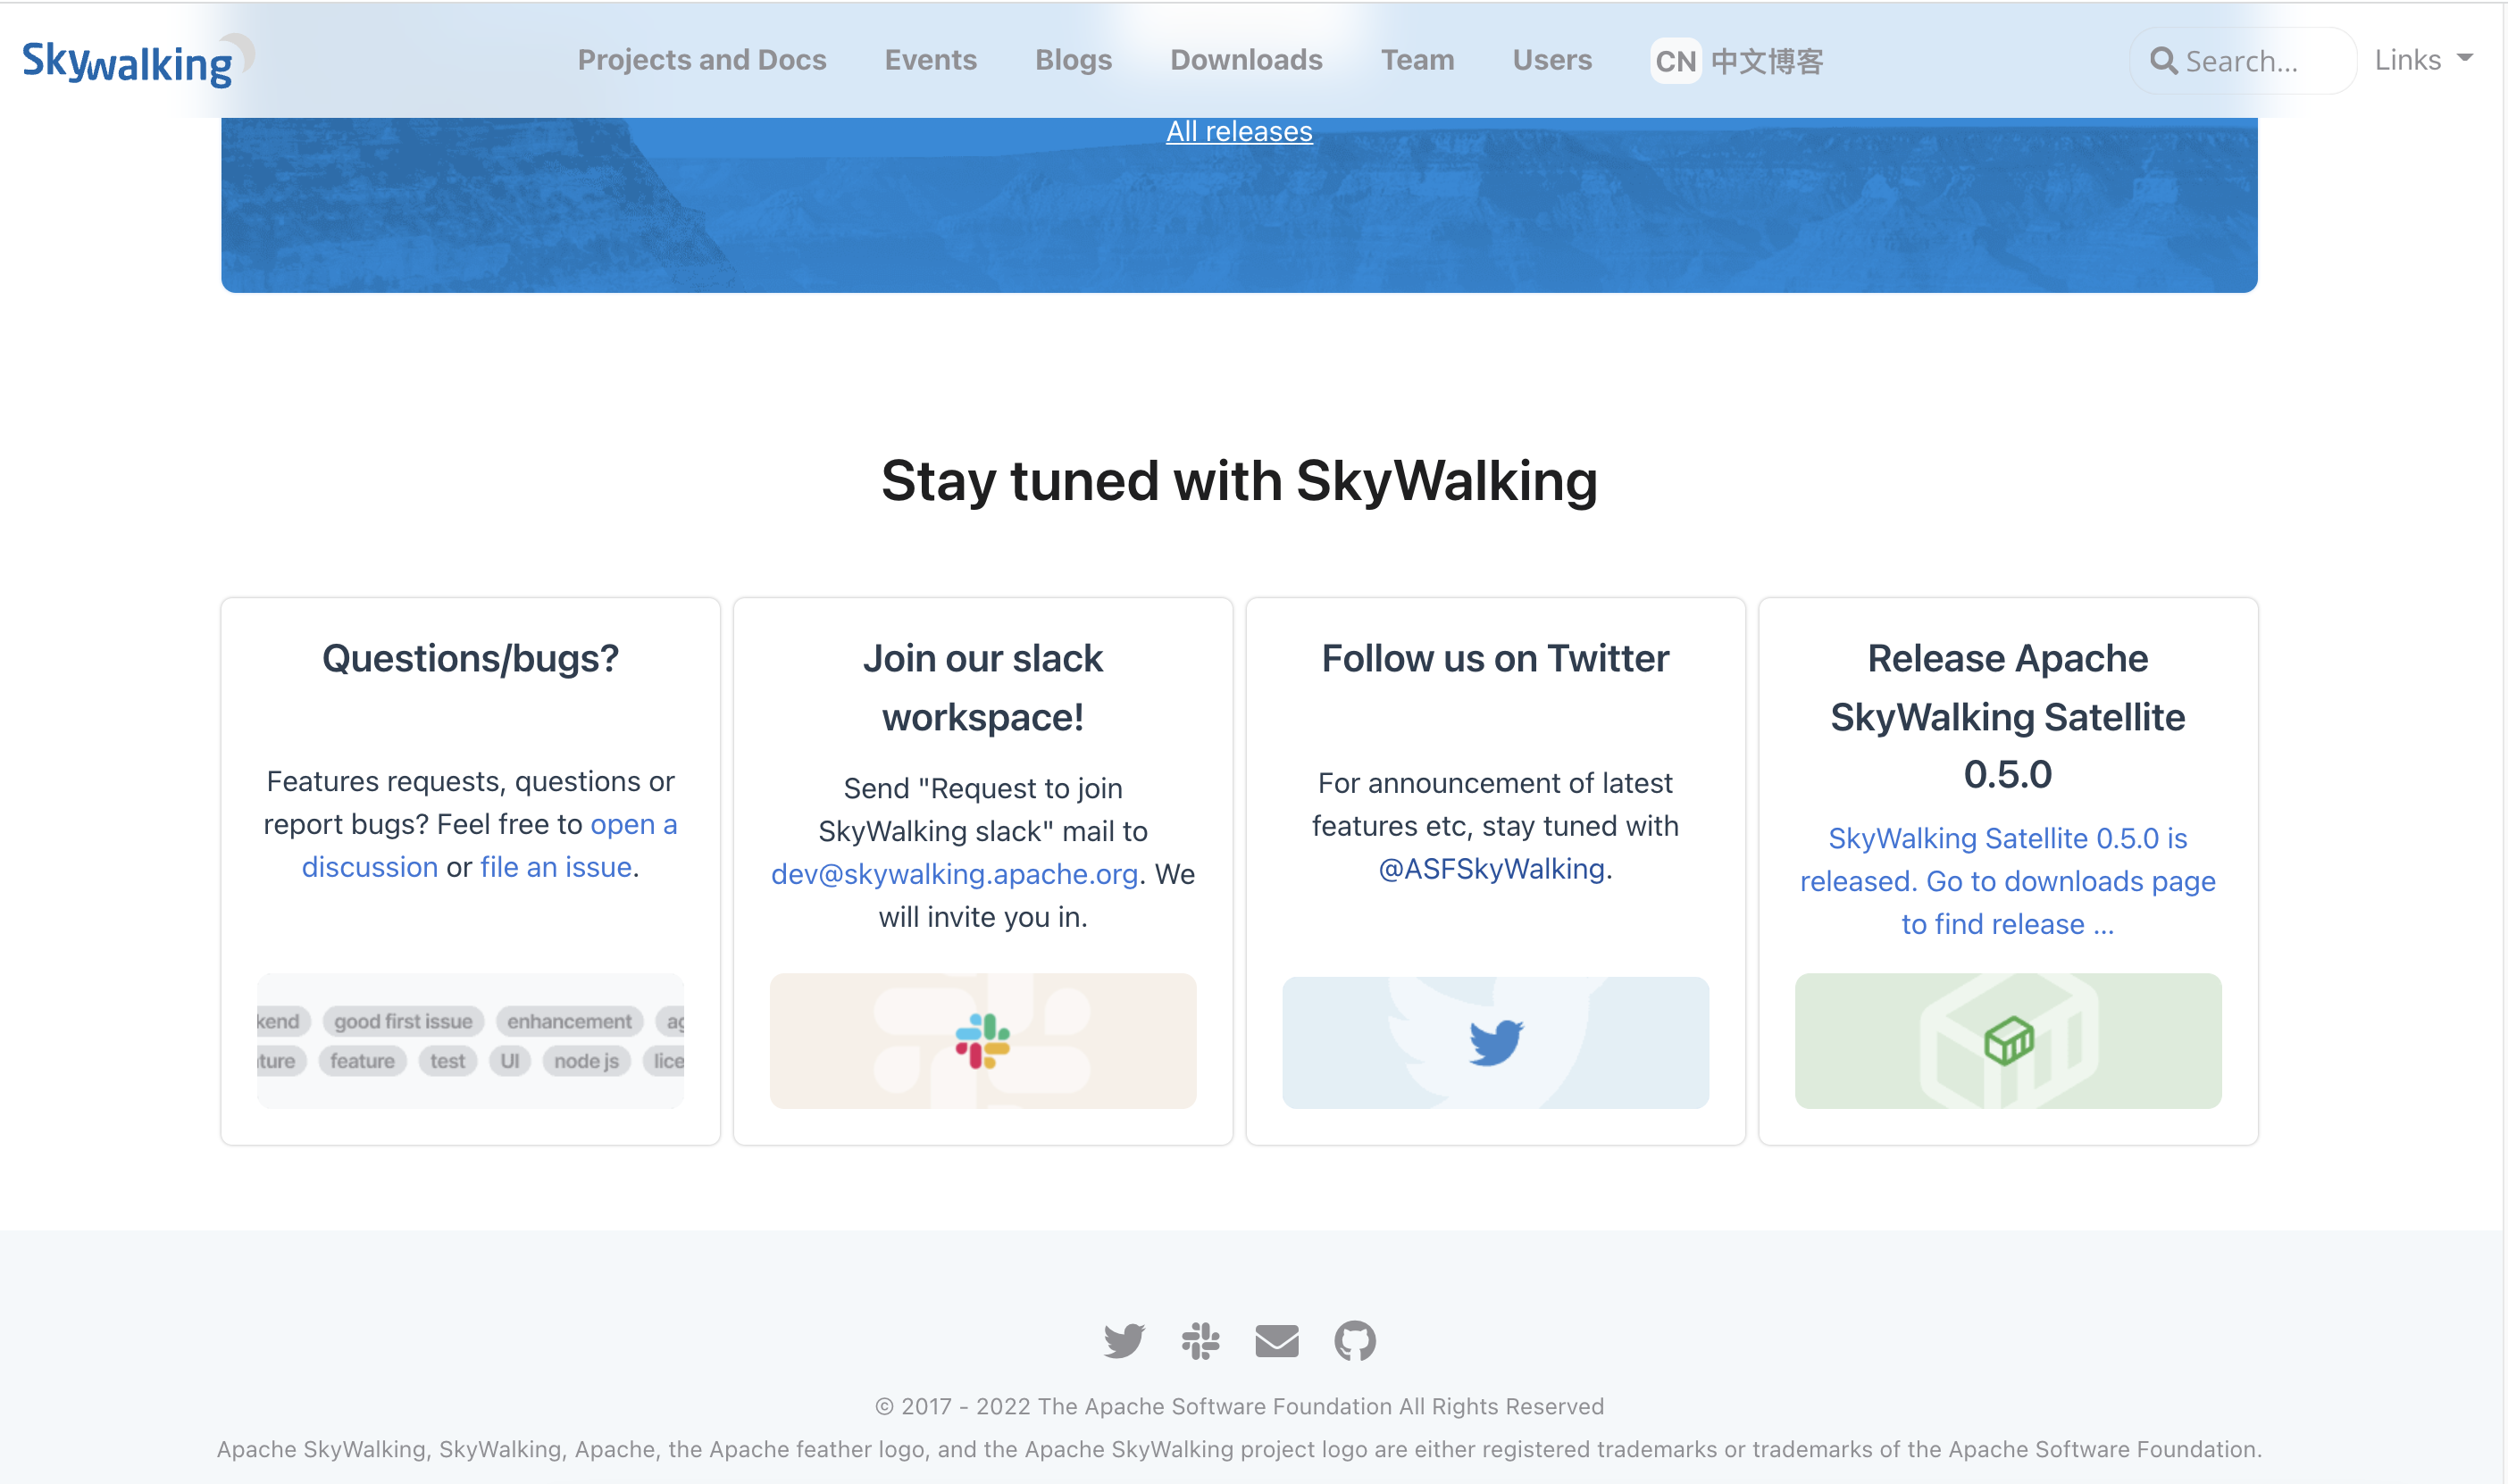This screenshot has width=2508, height=1484.
Task: Open the 'file an issue' link
Action: pyautogui.click(x=556, y=867)
